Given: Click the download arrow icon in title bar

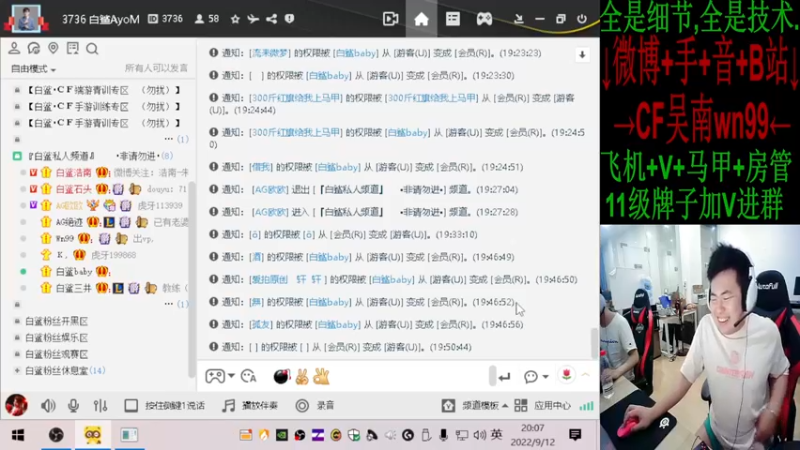Looking at the screenshot, I should click(x=518, y=19).
